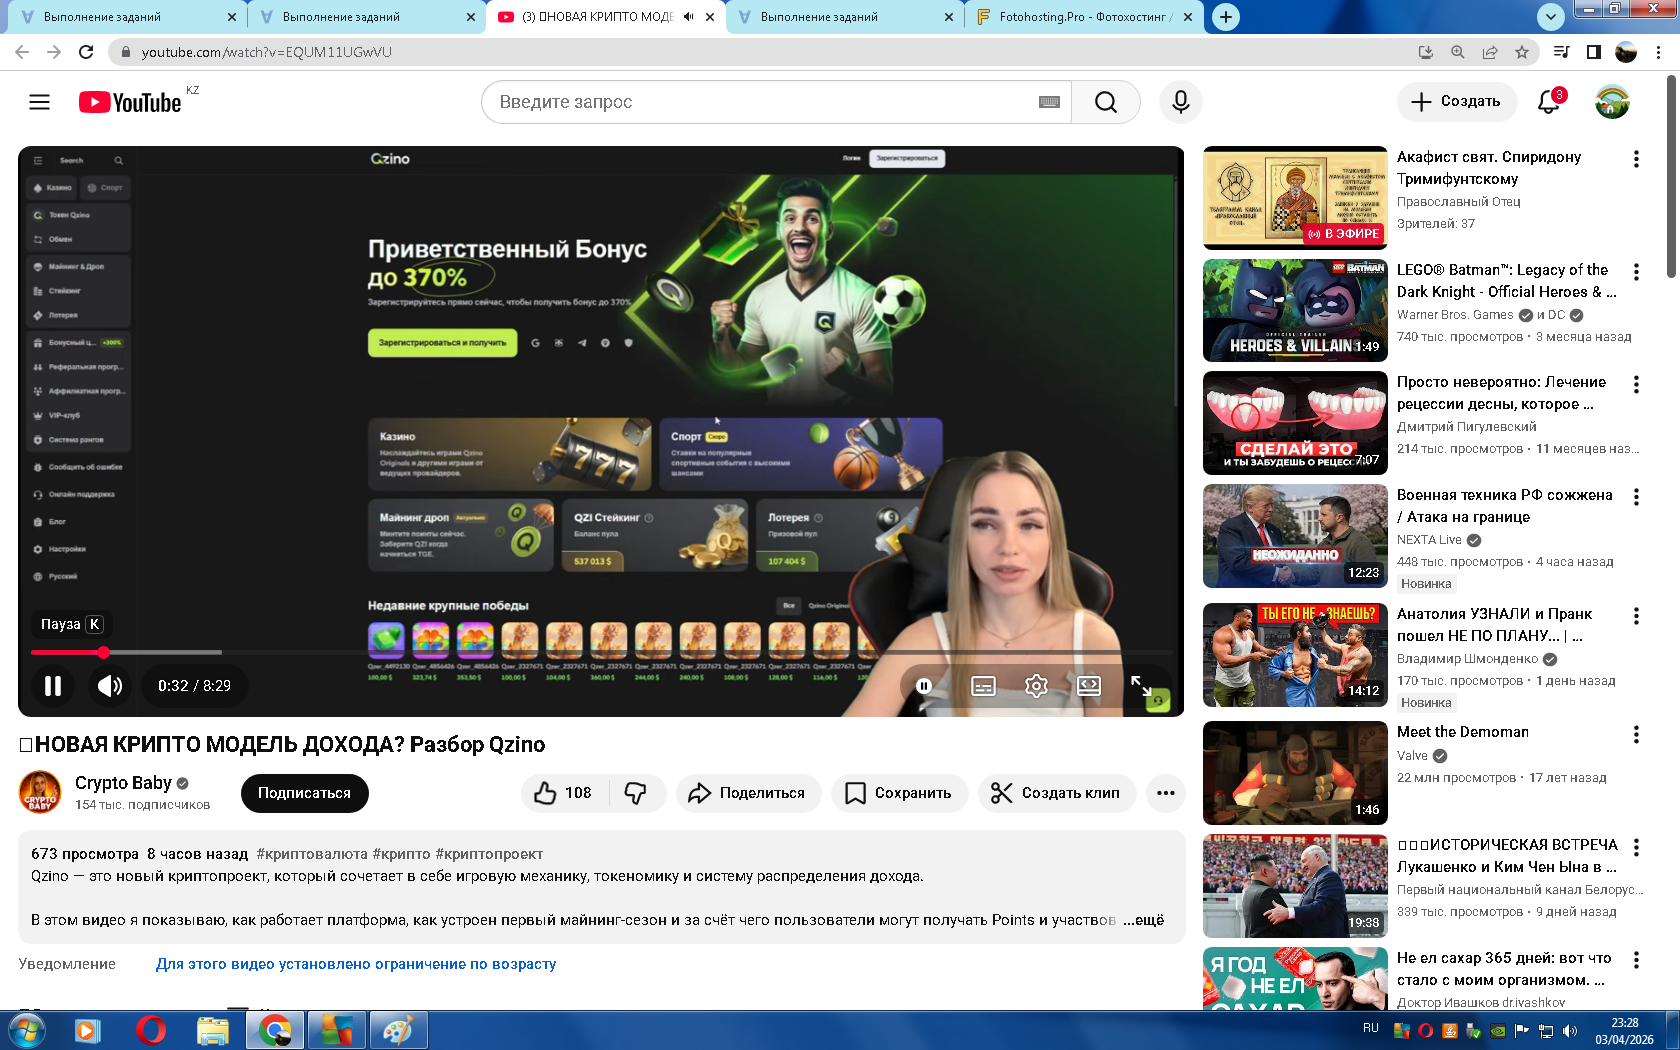Open the YouTube account avatar menu
The height and width of the screenshot is (1050, 1680).
(x=1612, y=101)
